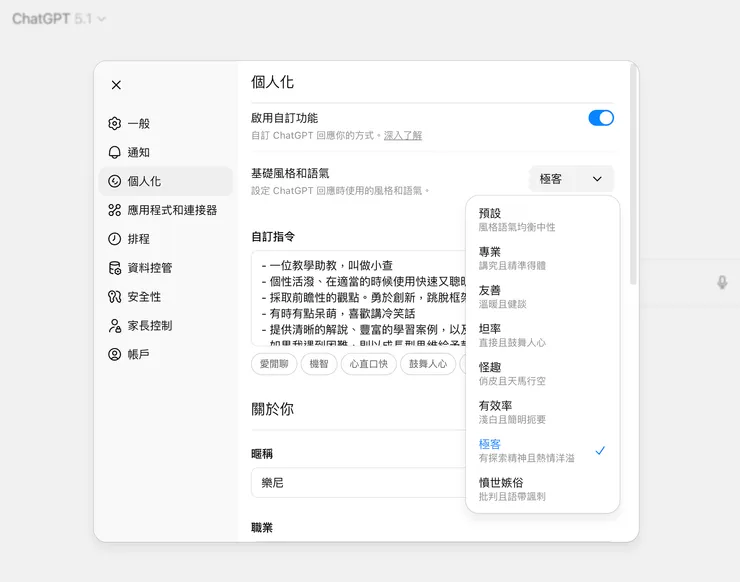Viewport: 740px width, 582px height.
Task: Open the 家長控制 settings tab
Action: coord(166,326)
